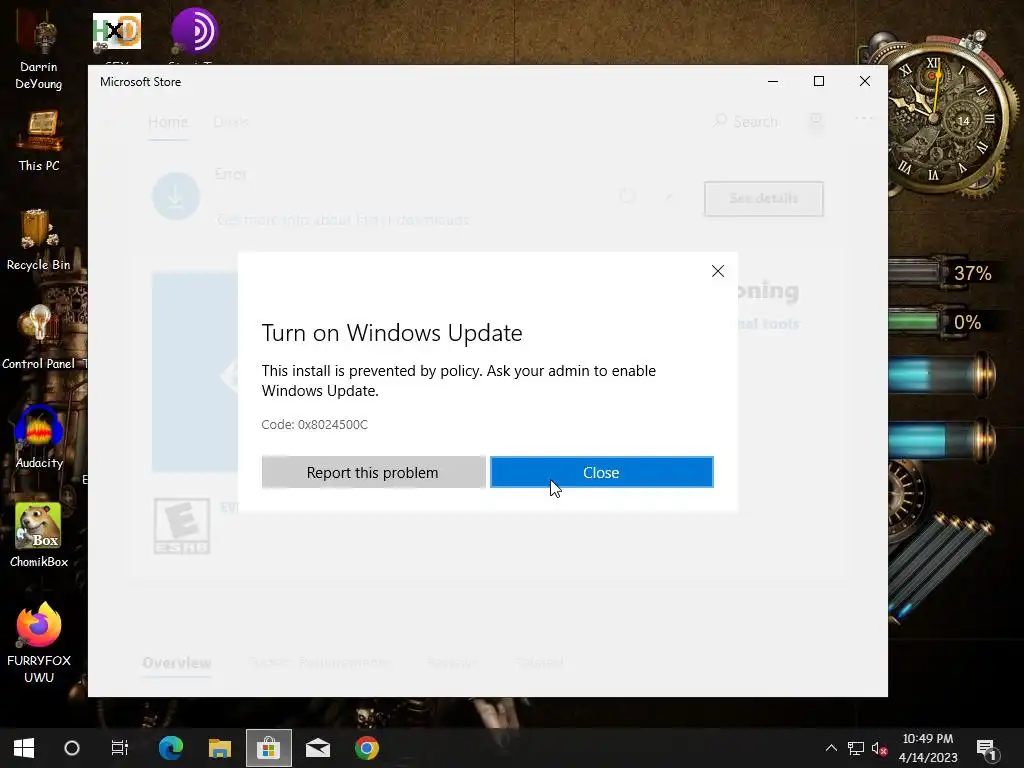Image resolution: width=1024 pixels, height=768 pixels.
Task: Click the muted volume tray icon
Action: pos(879,748)
